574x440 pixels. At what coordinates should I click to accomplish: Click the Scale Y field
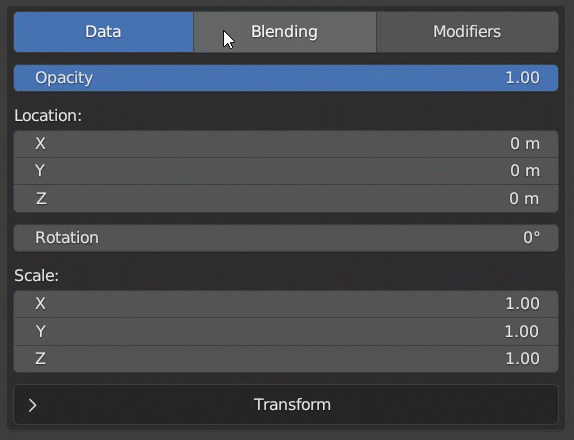286,332
